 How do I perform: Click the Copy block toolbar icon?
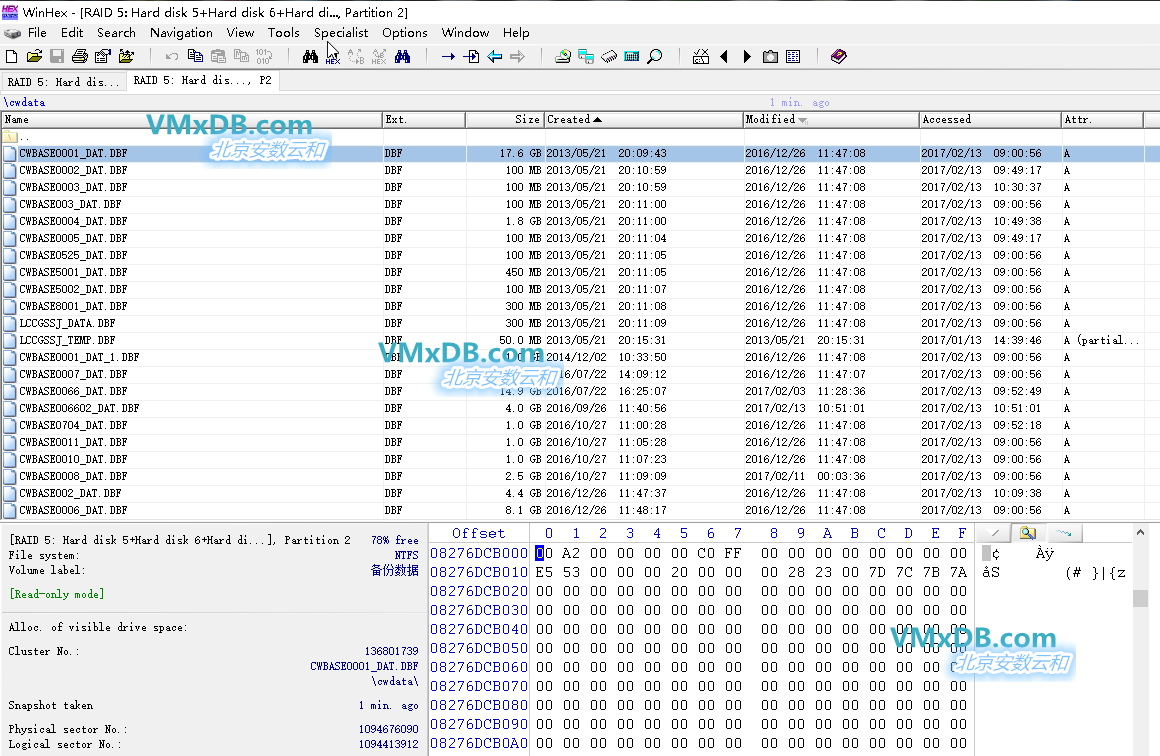click(195, 56)
